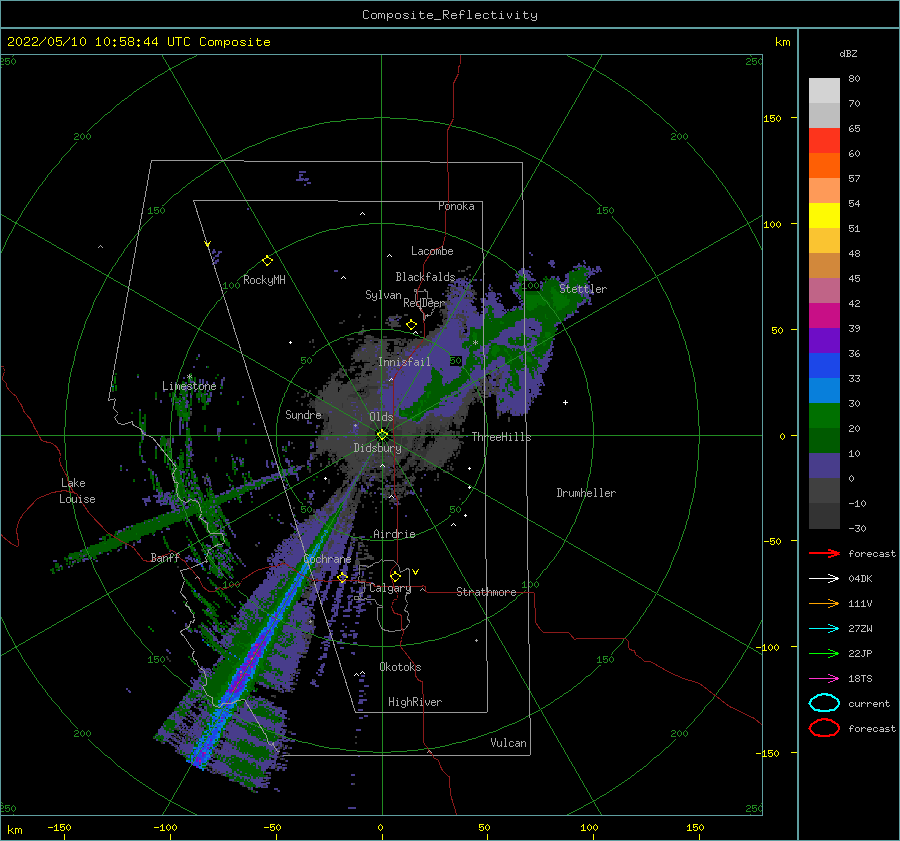Click the Cochrane city label
Screen dimensions: 900x841
pos(327,559)
